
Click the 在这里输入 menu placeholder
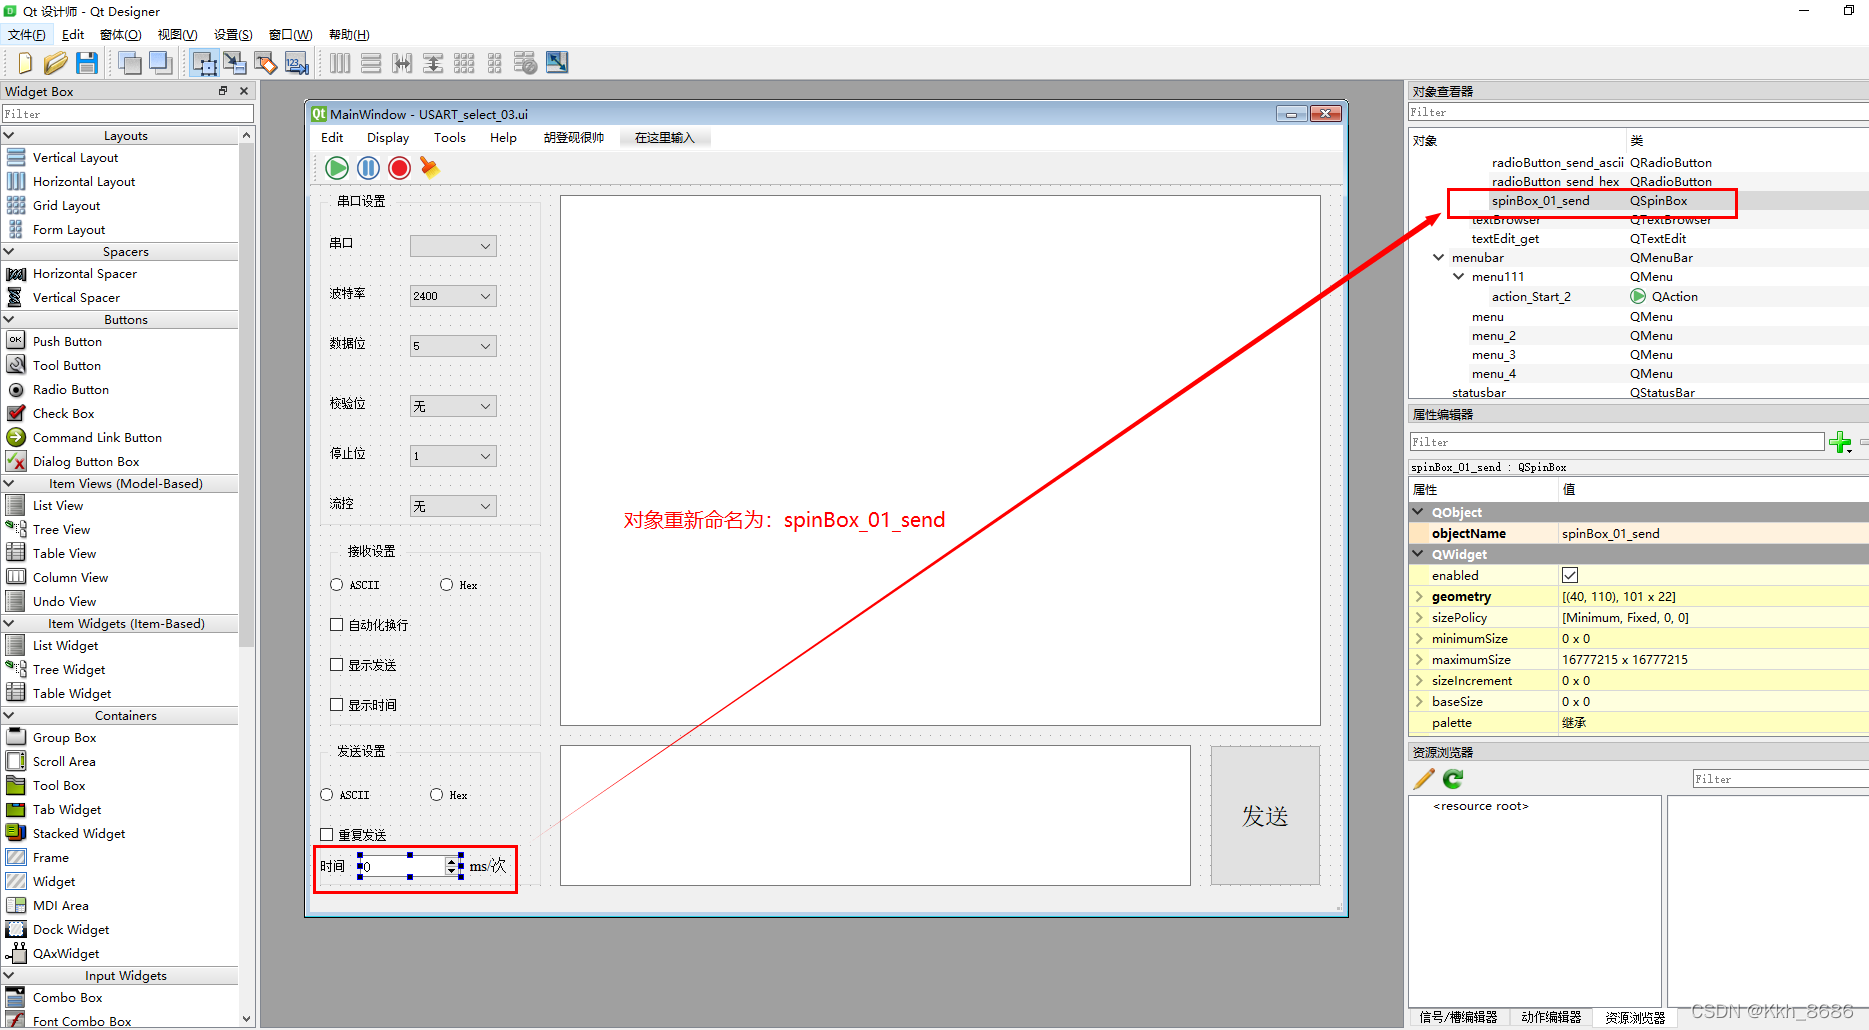[665, 138]
